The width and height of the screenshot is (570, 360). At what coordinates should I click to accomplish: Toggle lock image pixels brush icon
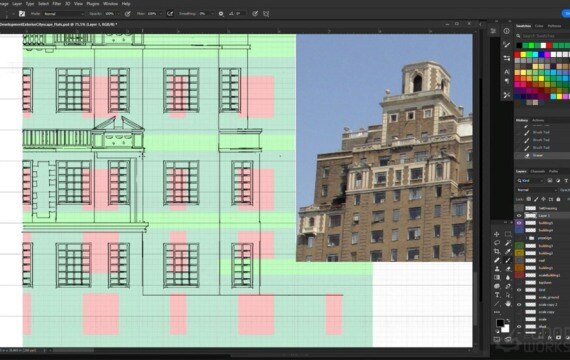tap(536, 199)
